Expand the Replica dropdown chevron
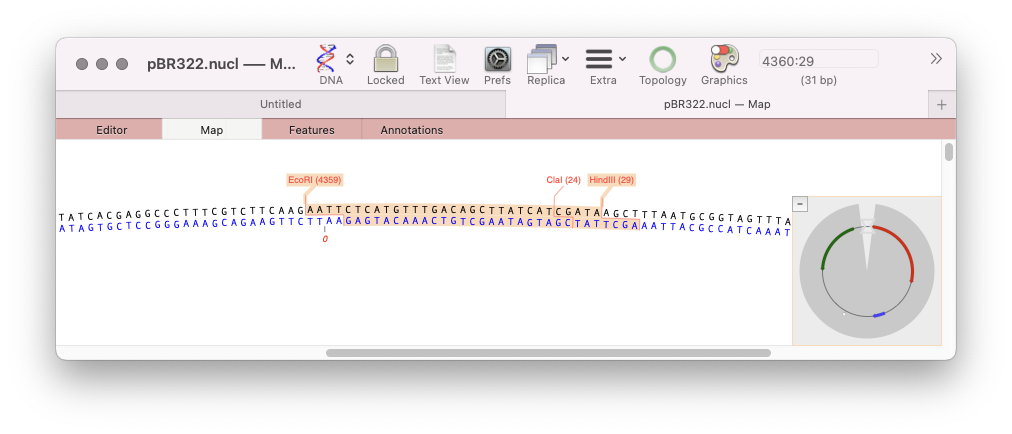1012x434 pixels. [566, 59]
